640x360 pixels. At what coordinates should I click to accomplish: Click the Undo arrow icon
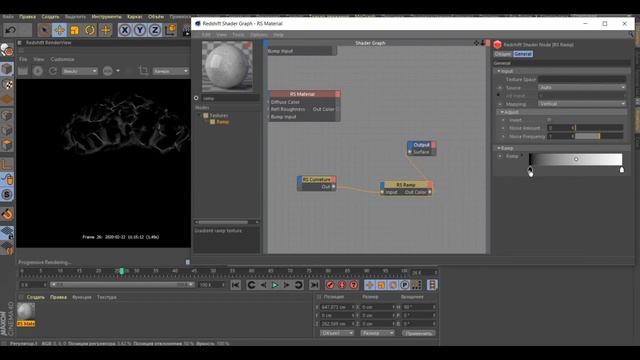(11, 30)
